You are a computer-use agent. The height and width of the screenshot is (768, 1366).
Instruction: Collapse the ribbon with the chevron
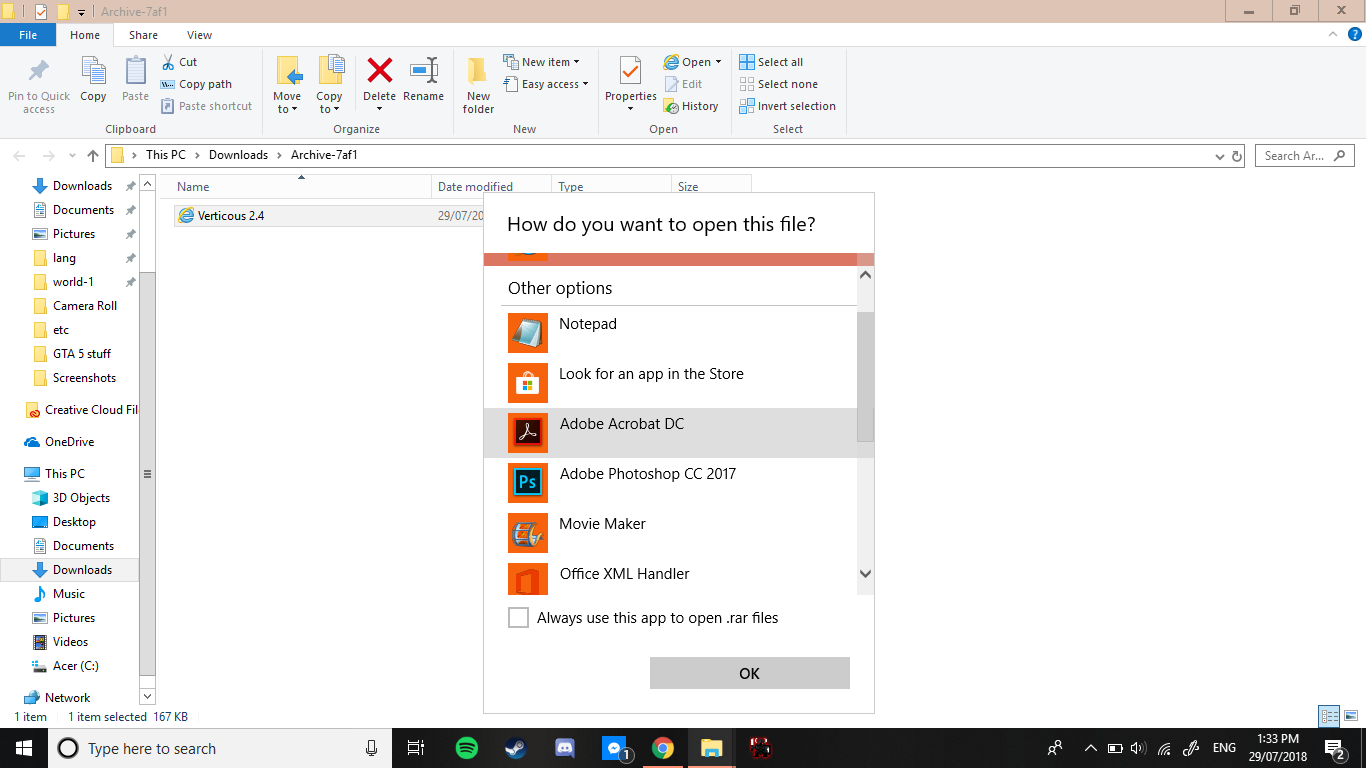pos(1333,35)
